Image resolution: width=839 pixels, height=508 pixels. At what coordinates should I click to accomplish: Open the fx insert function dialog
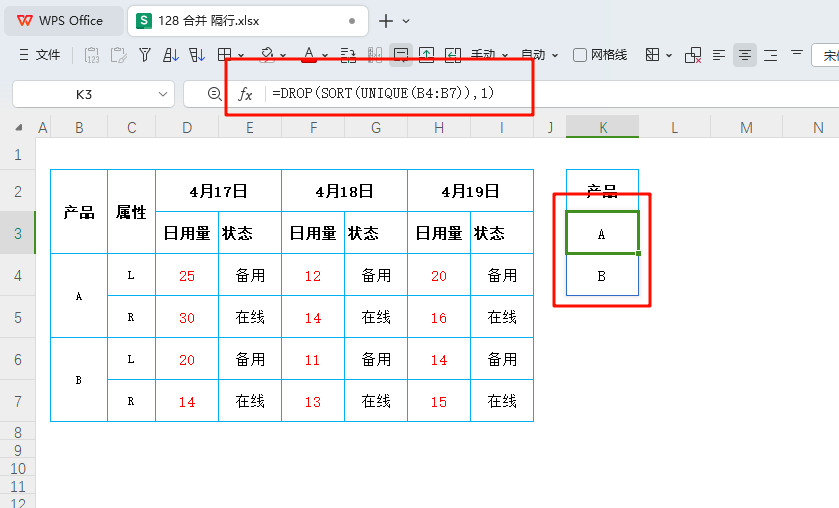click(245, 94)
